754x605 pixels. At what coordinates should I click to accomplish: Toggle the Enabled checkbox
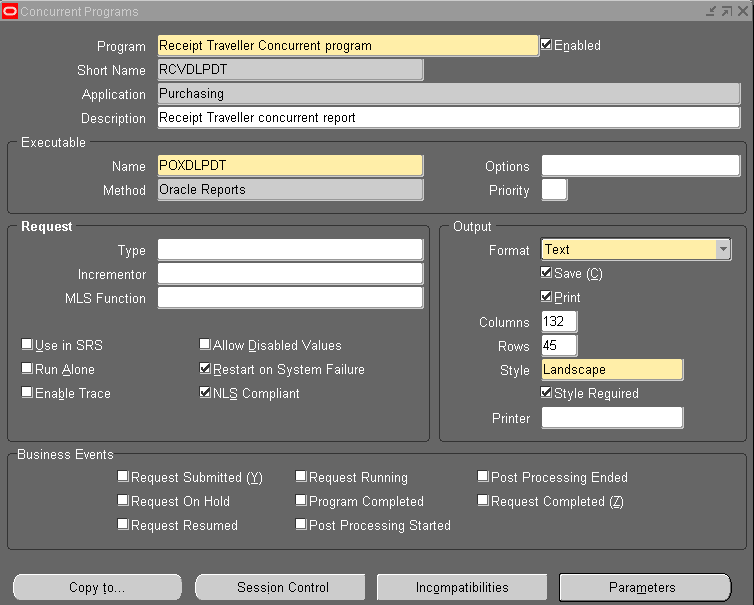click(546, 45)
